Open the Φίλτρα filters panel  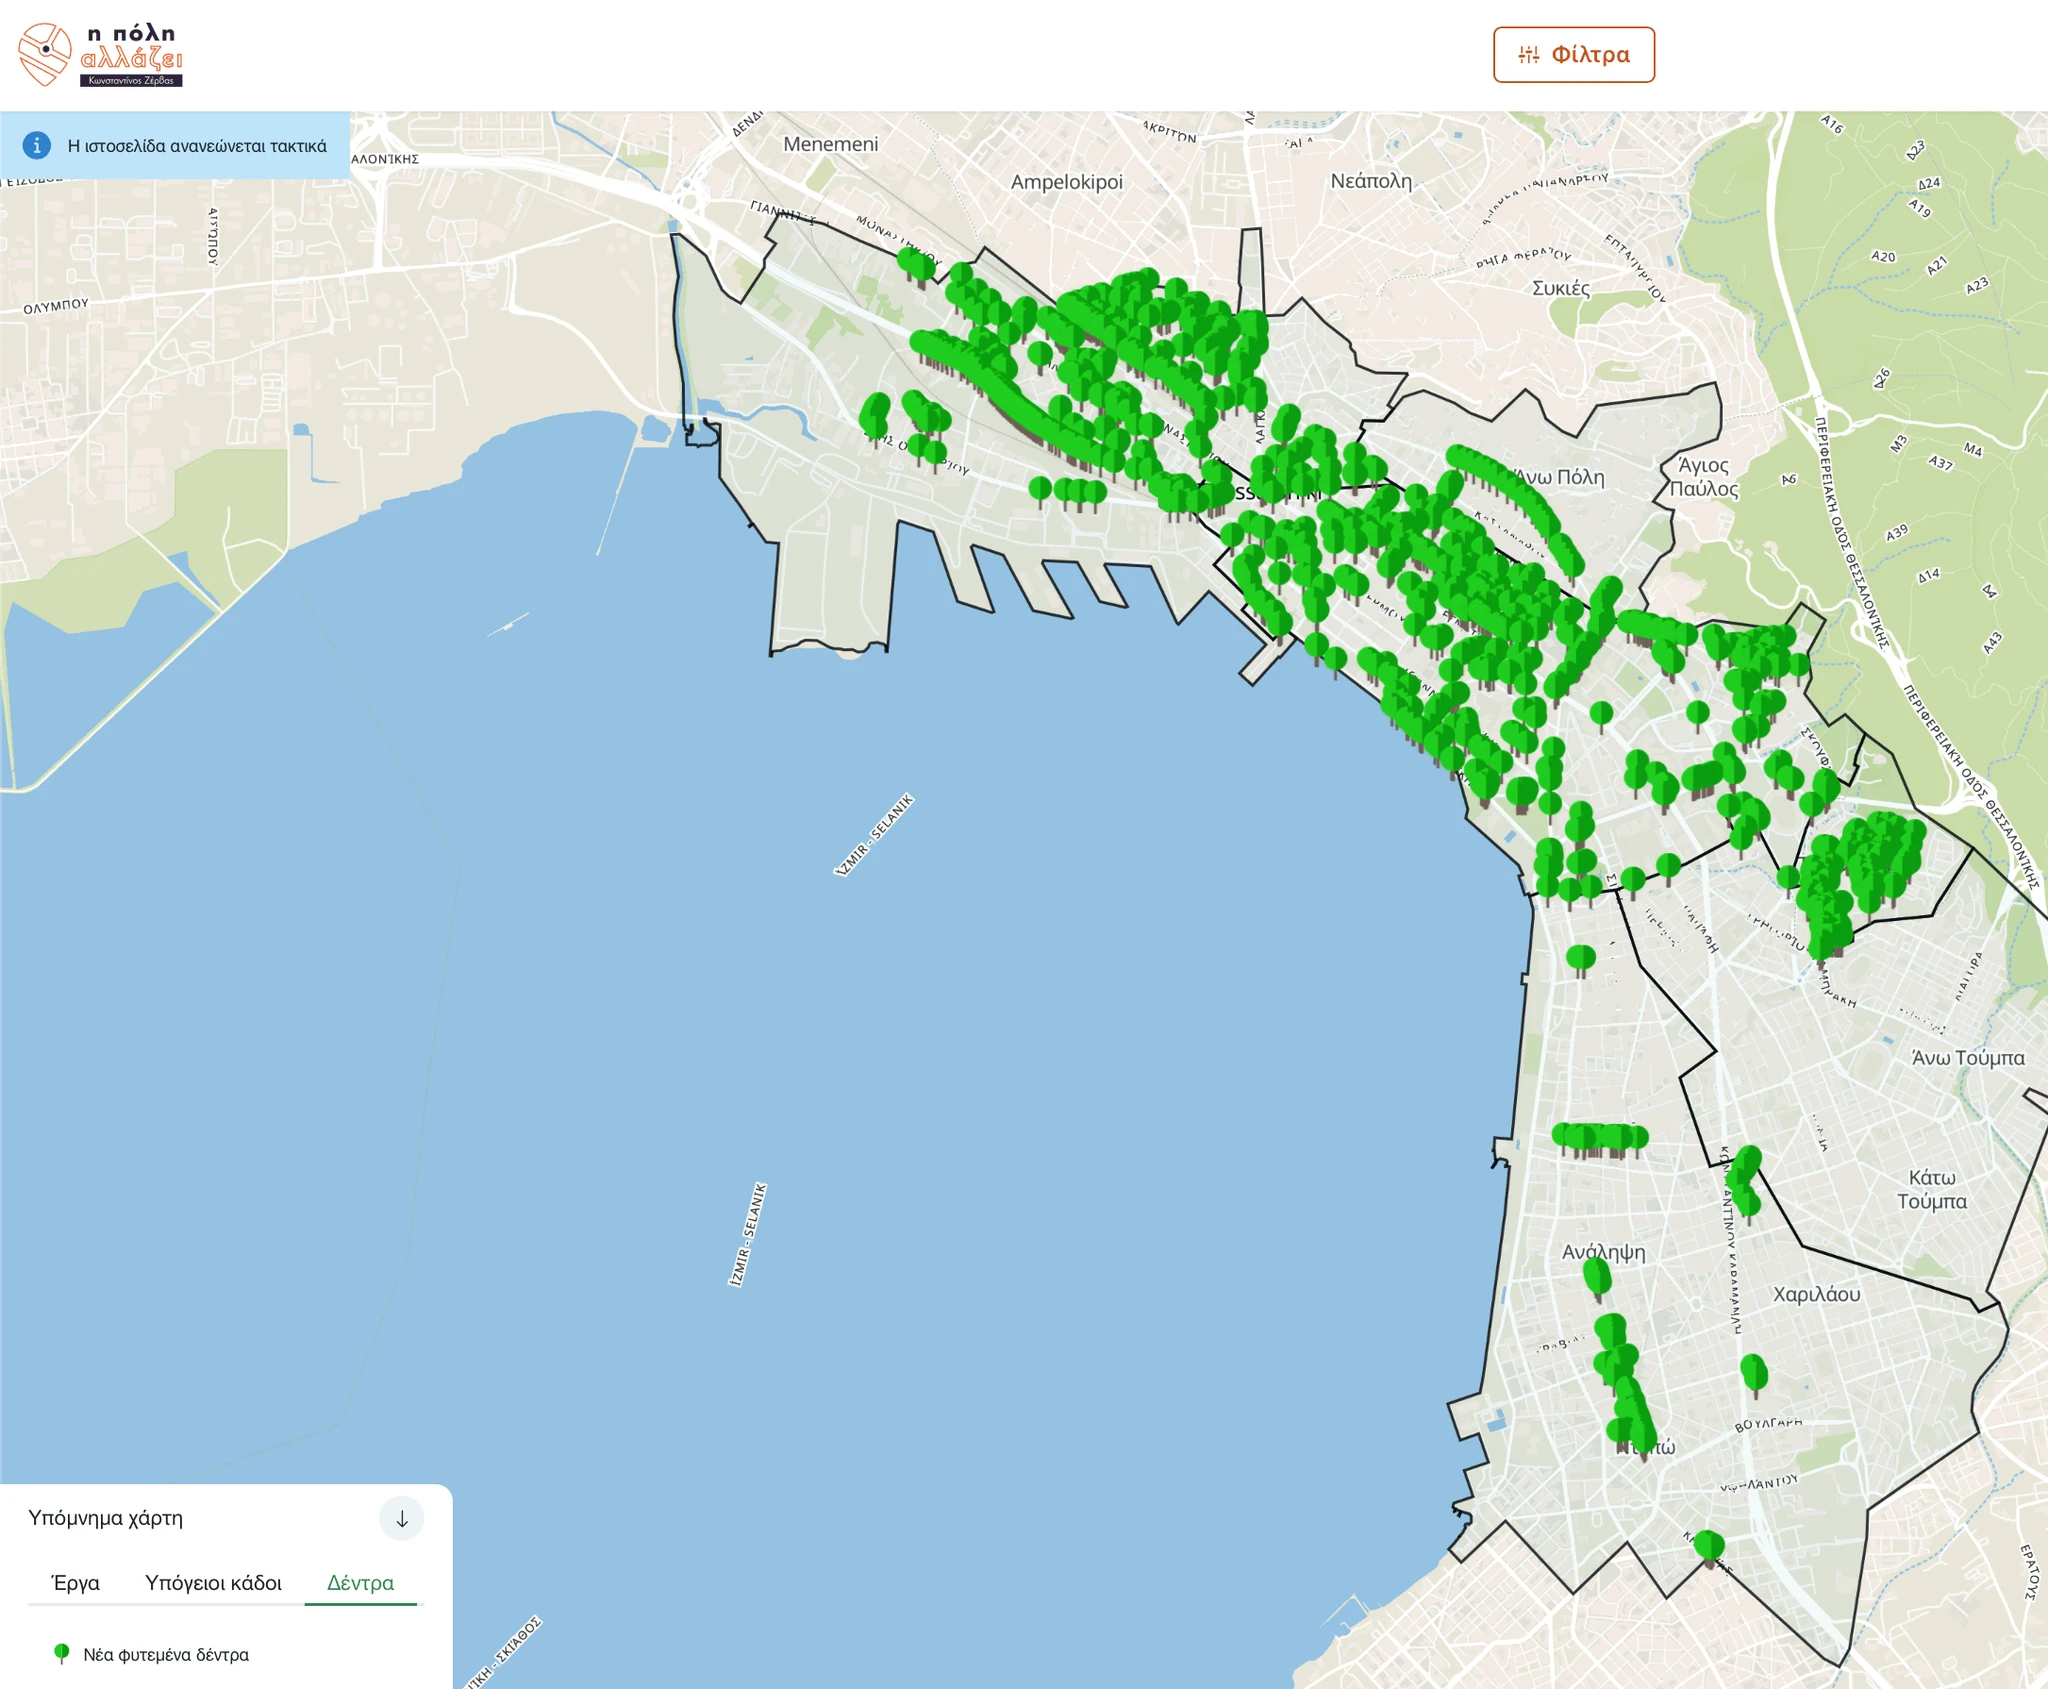(1573, 55)
